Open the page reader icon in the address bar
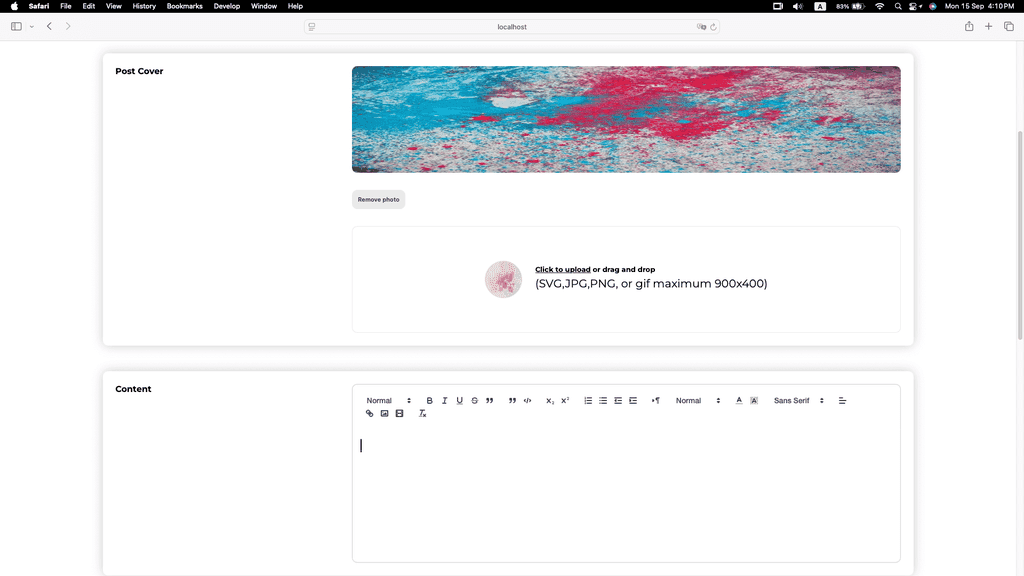The height and width of the screenshot is (576, 1024). [312, 27]
